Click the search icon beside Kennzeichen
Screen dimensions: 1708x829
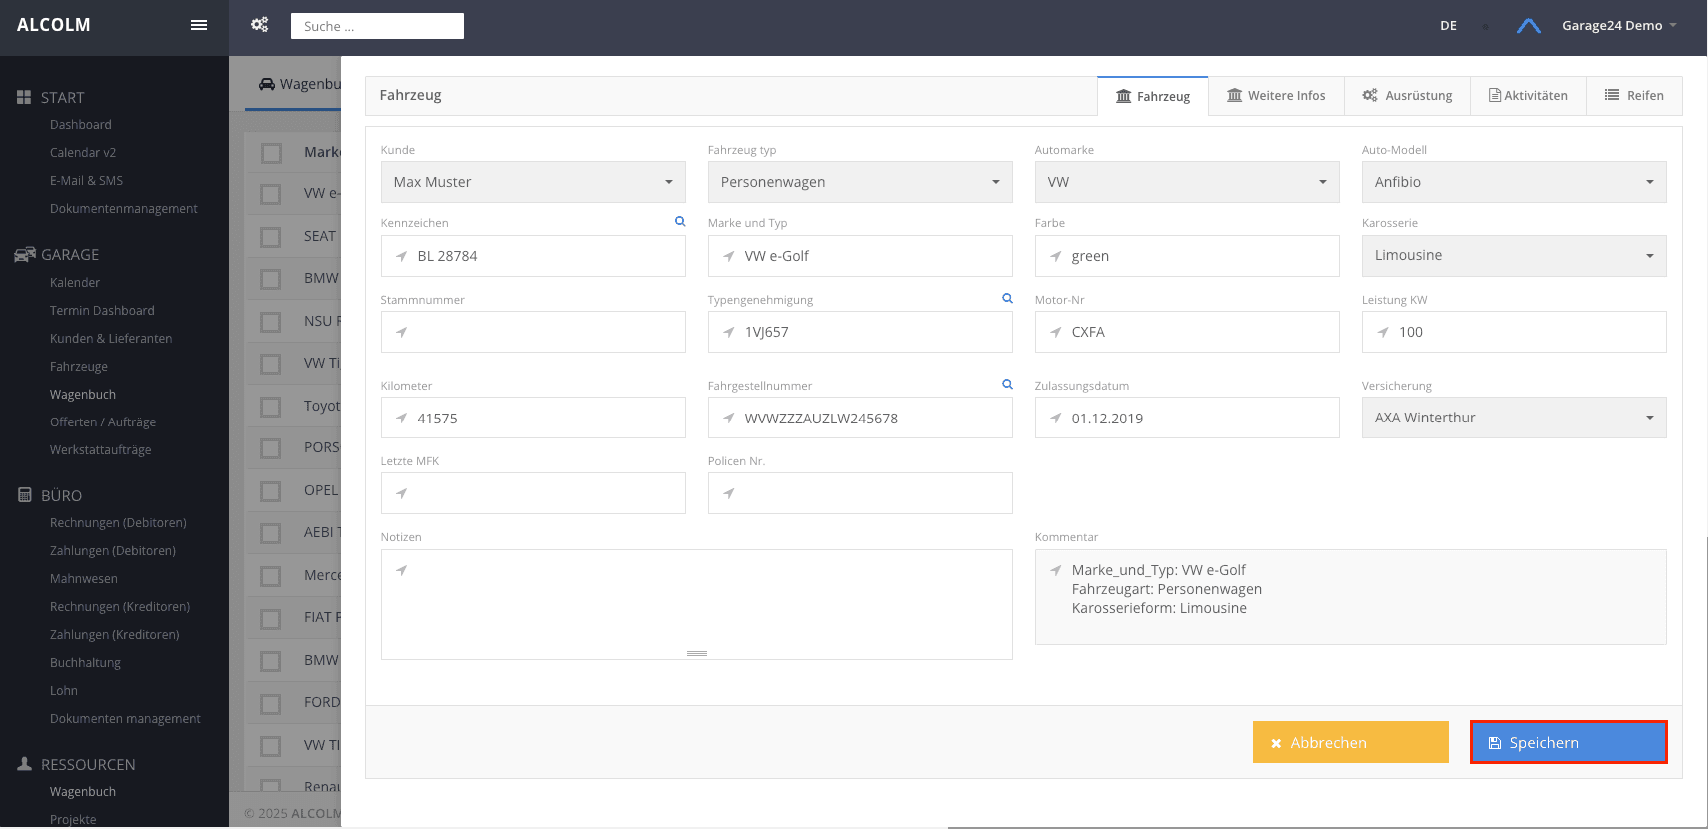[680, 221]
